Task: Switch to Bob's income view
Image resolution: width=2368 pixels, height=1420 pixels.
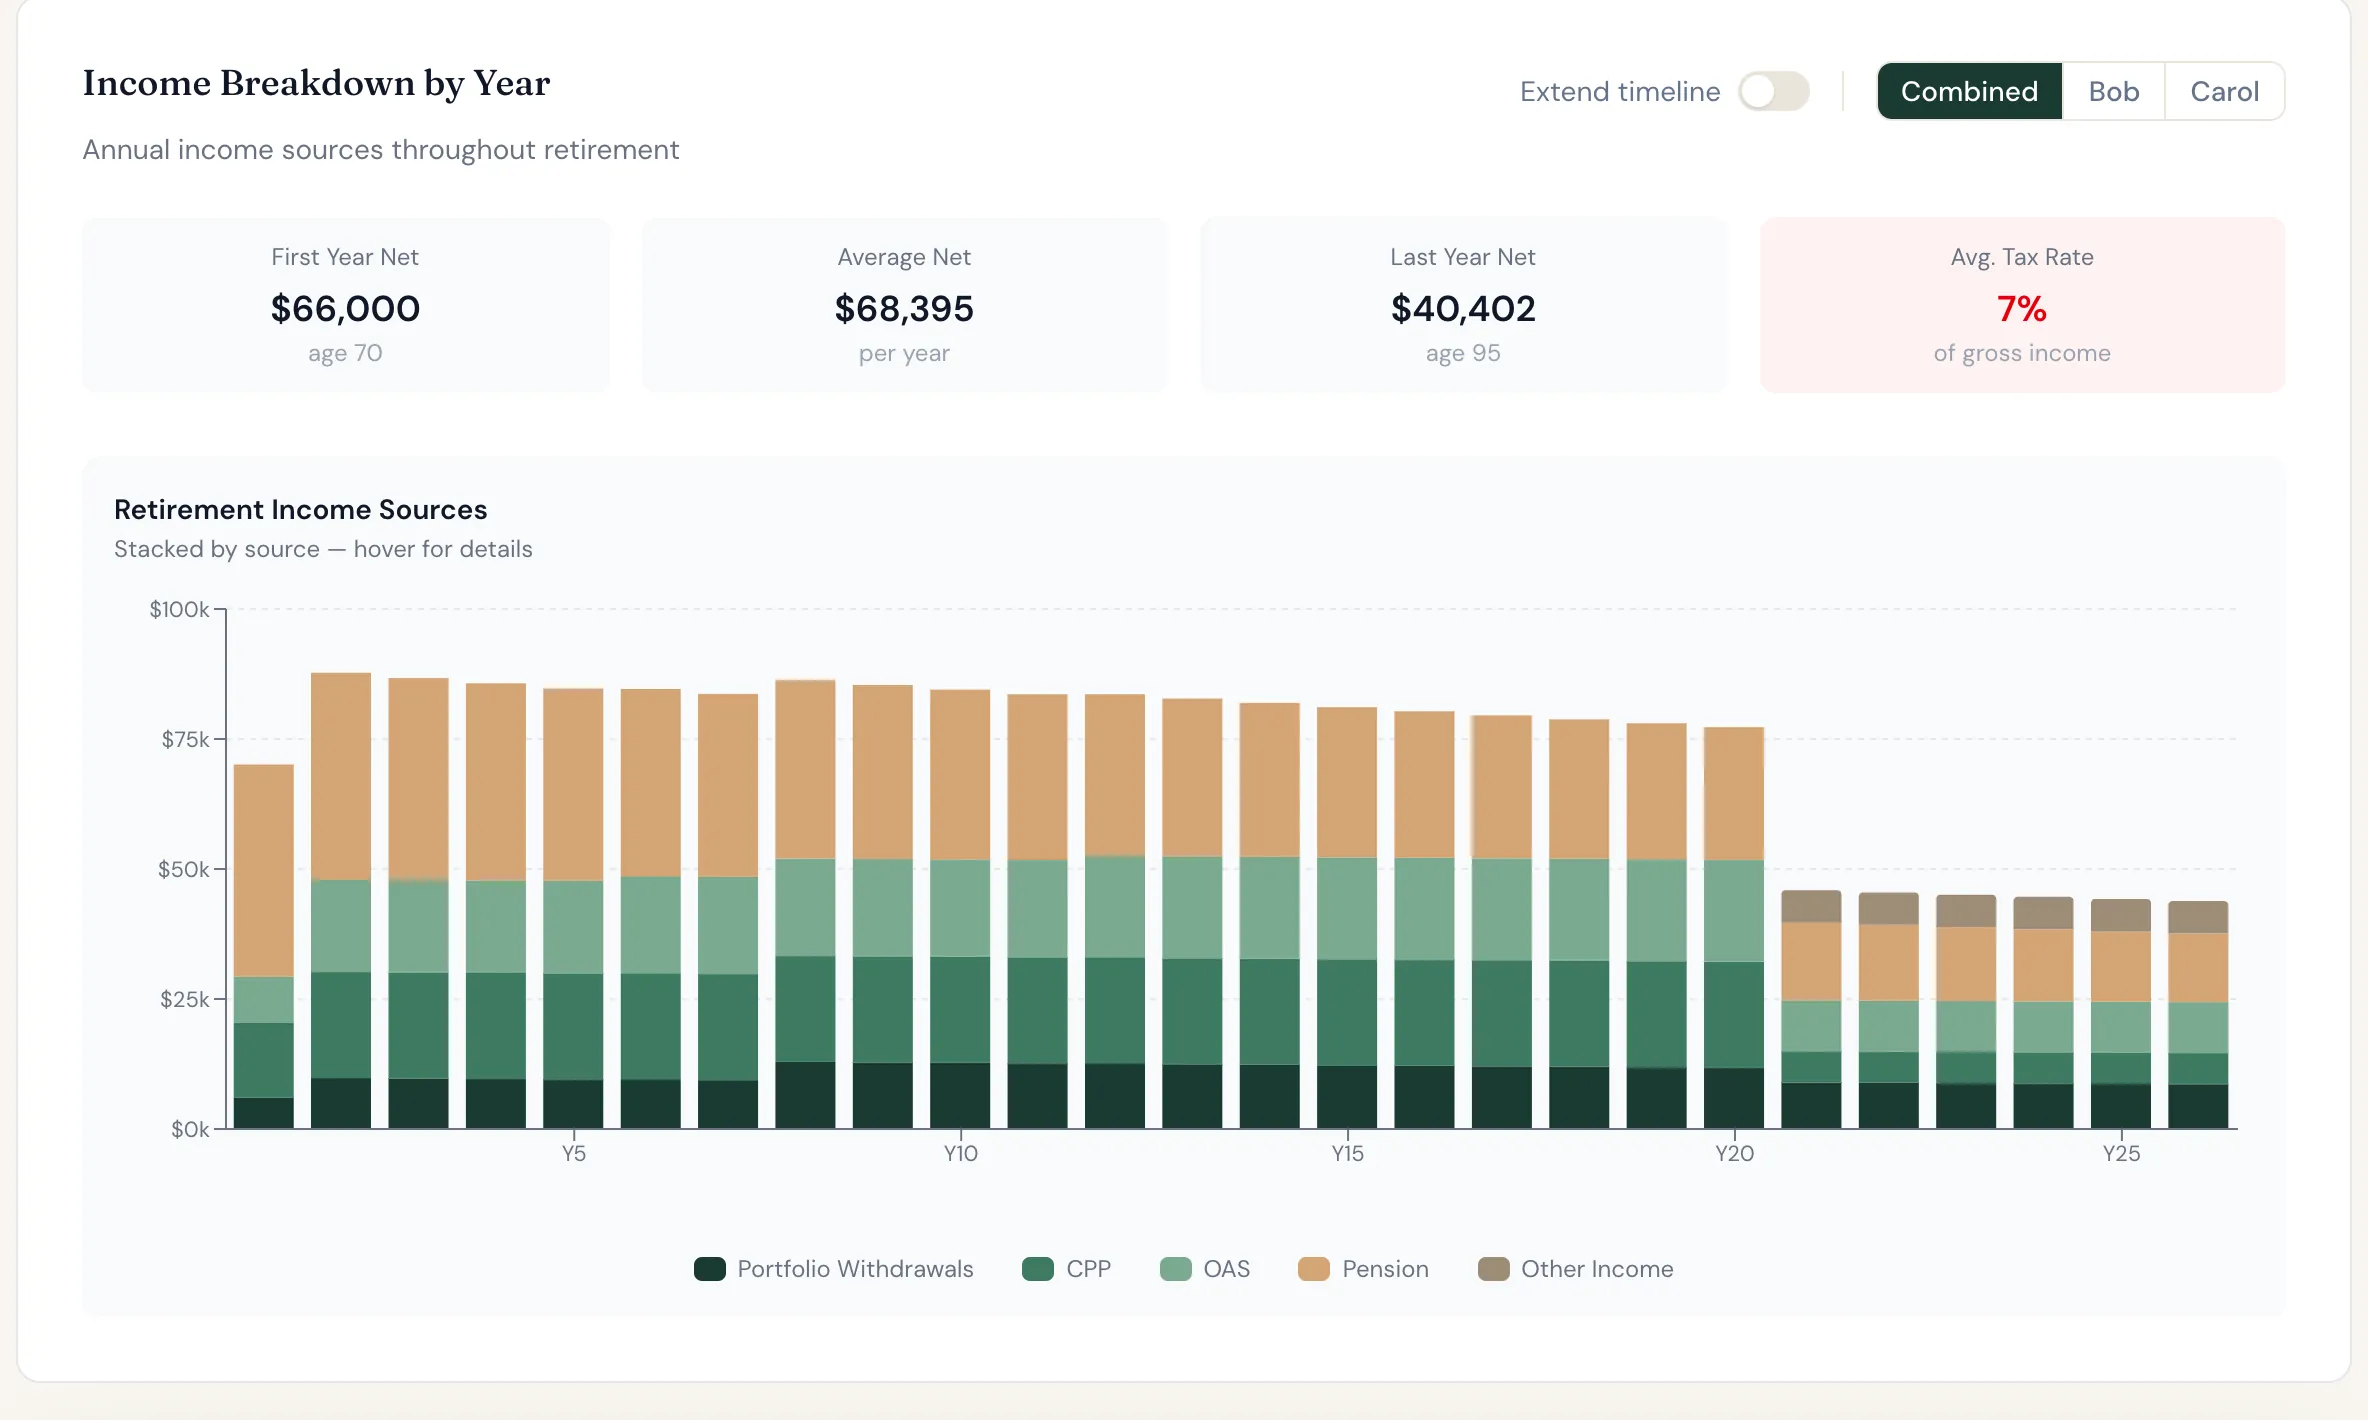Action: [2113, 91]
